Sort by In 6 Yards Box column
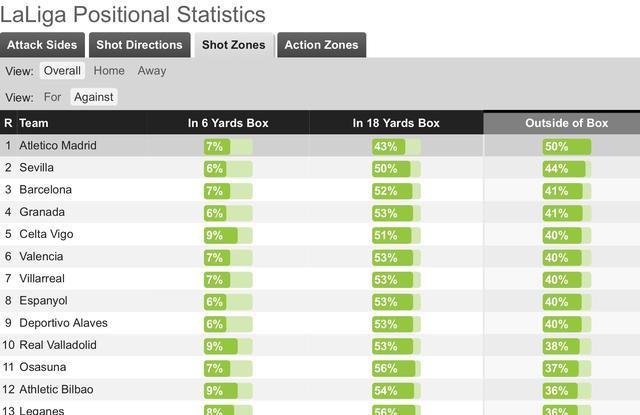The height and width of the screenshot is (415, 640). (228, 123)
